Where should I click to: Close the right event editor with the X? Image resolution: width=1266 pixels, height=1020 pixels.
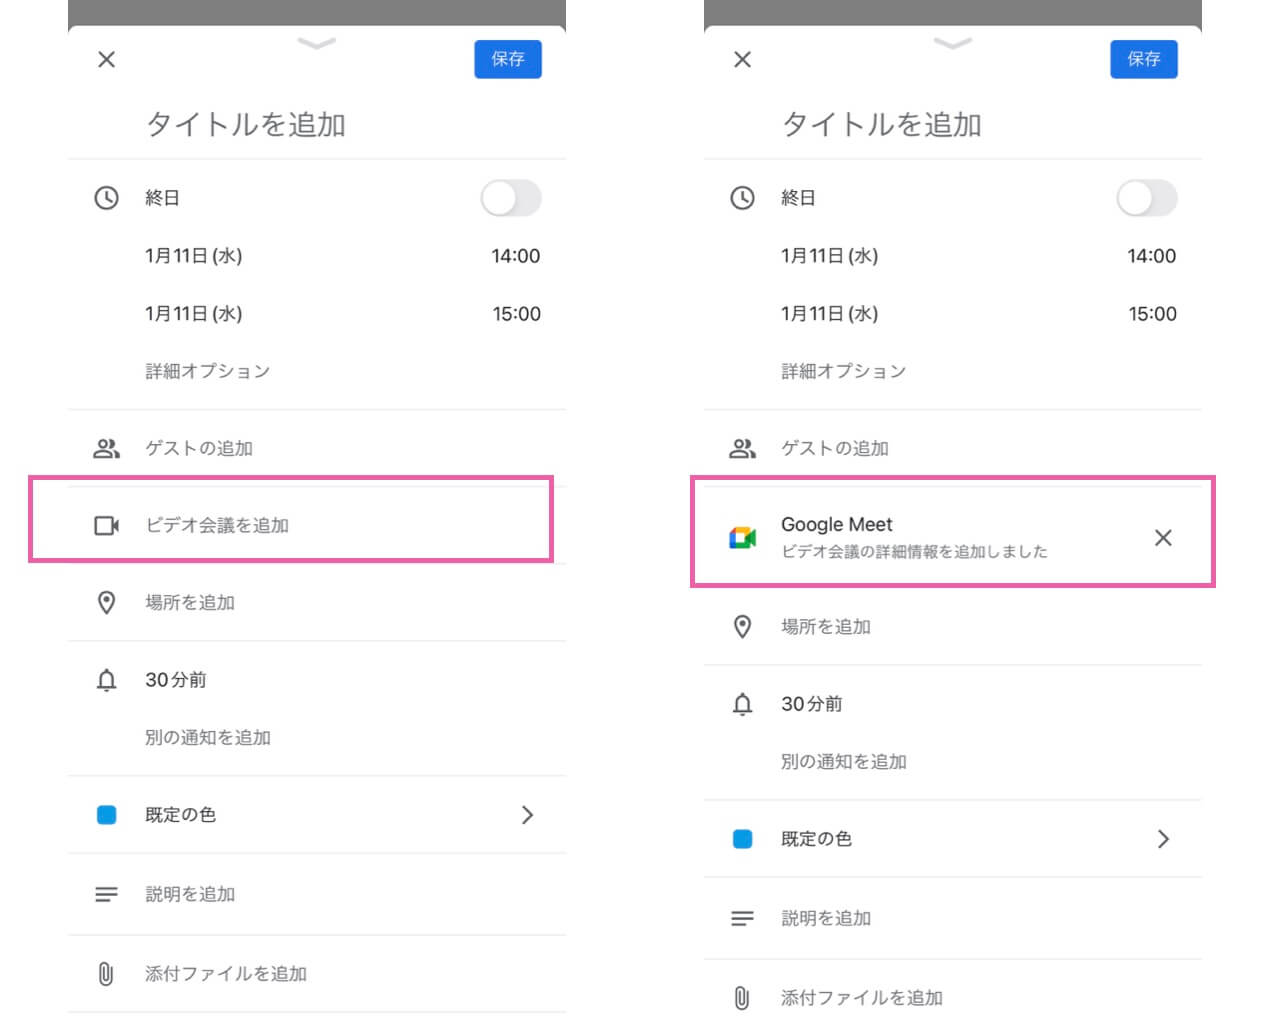742,59
